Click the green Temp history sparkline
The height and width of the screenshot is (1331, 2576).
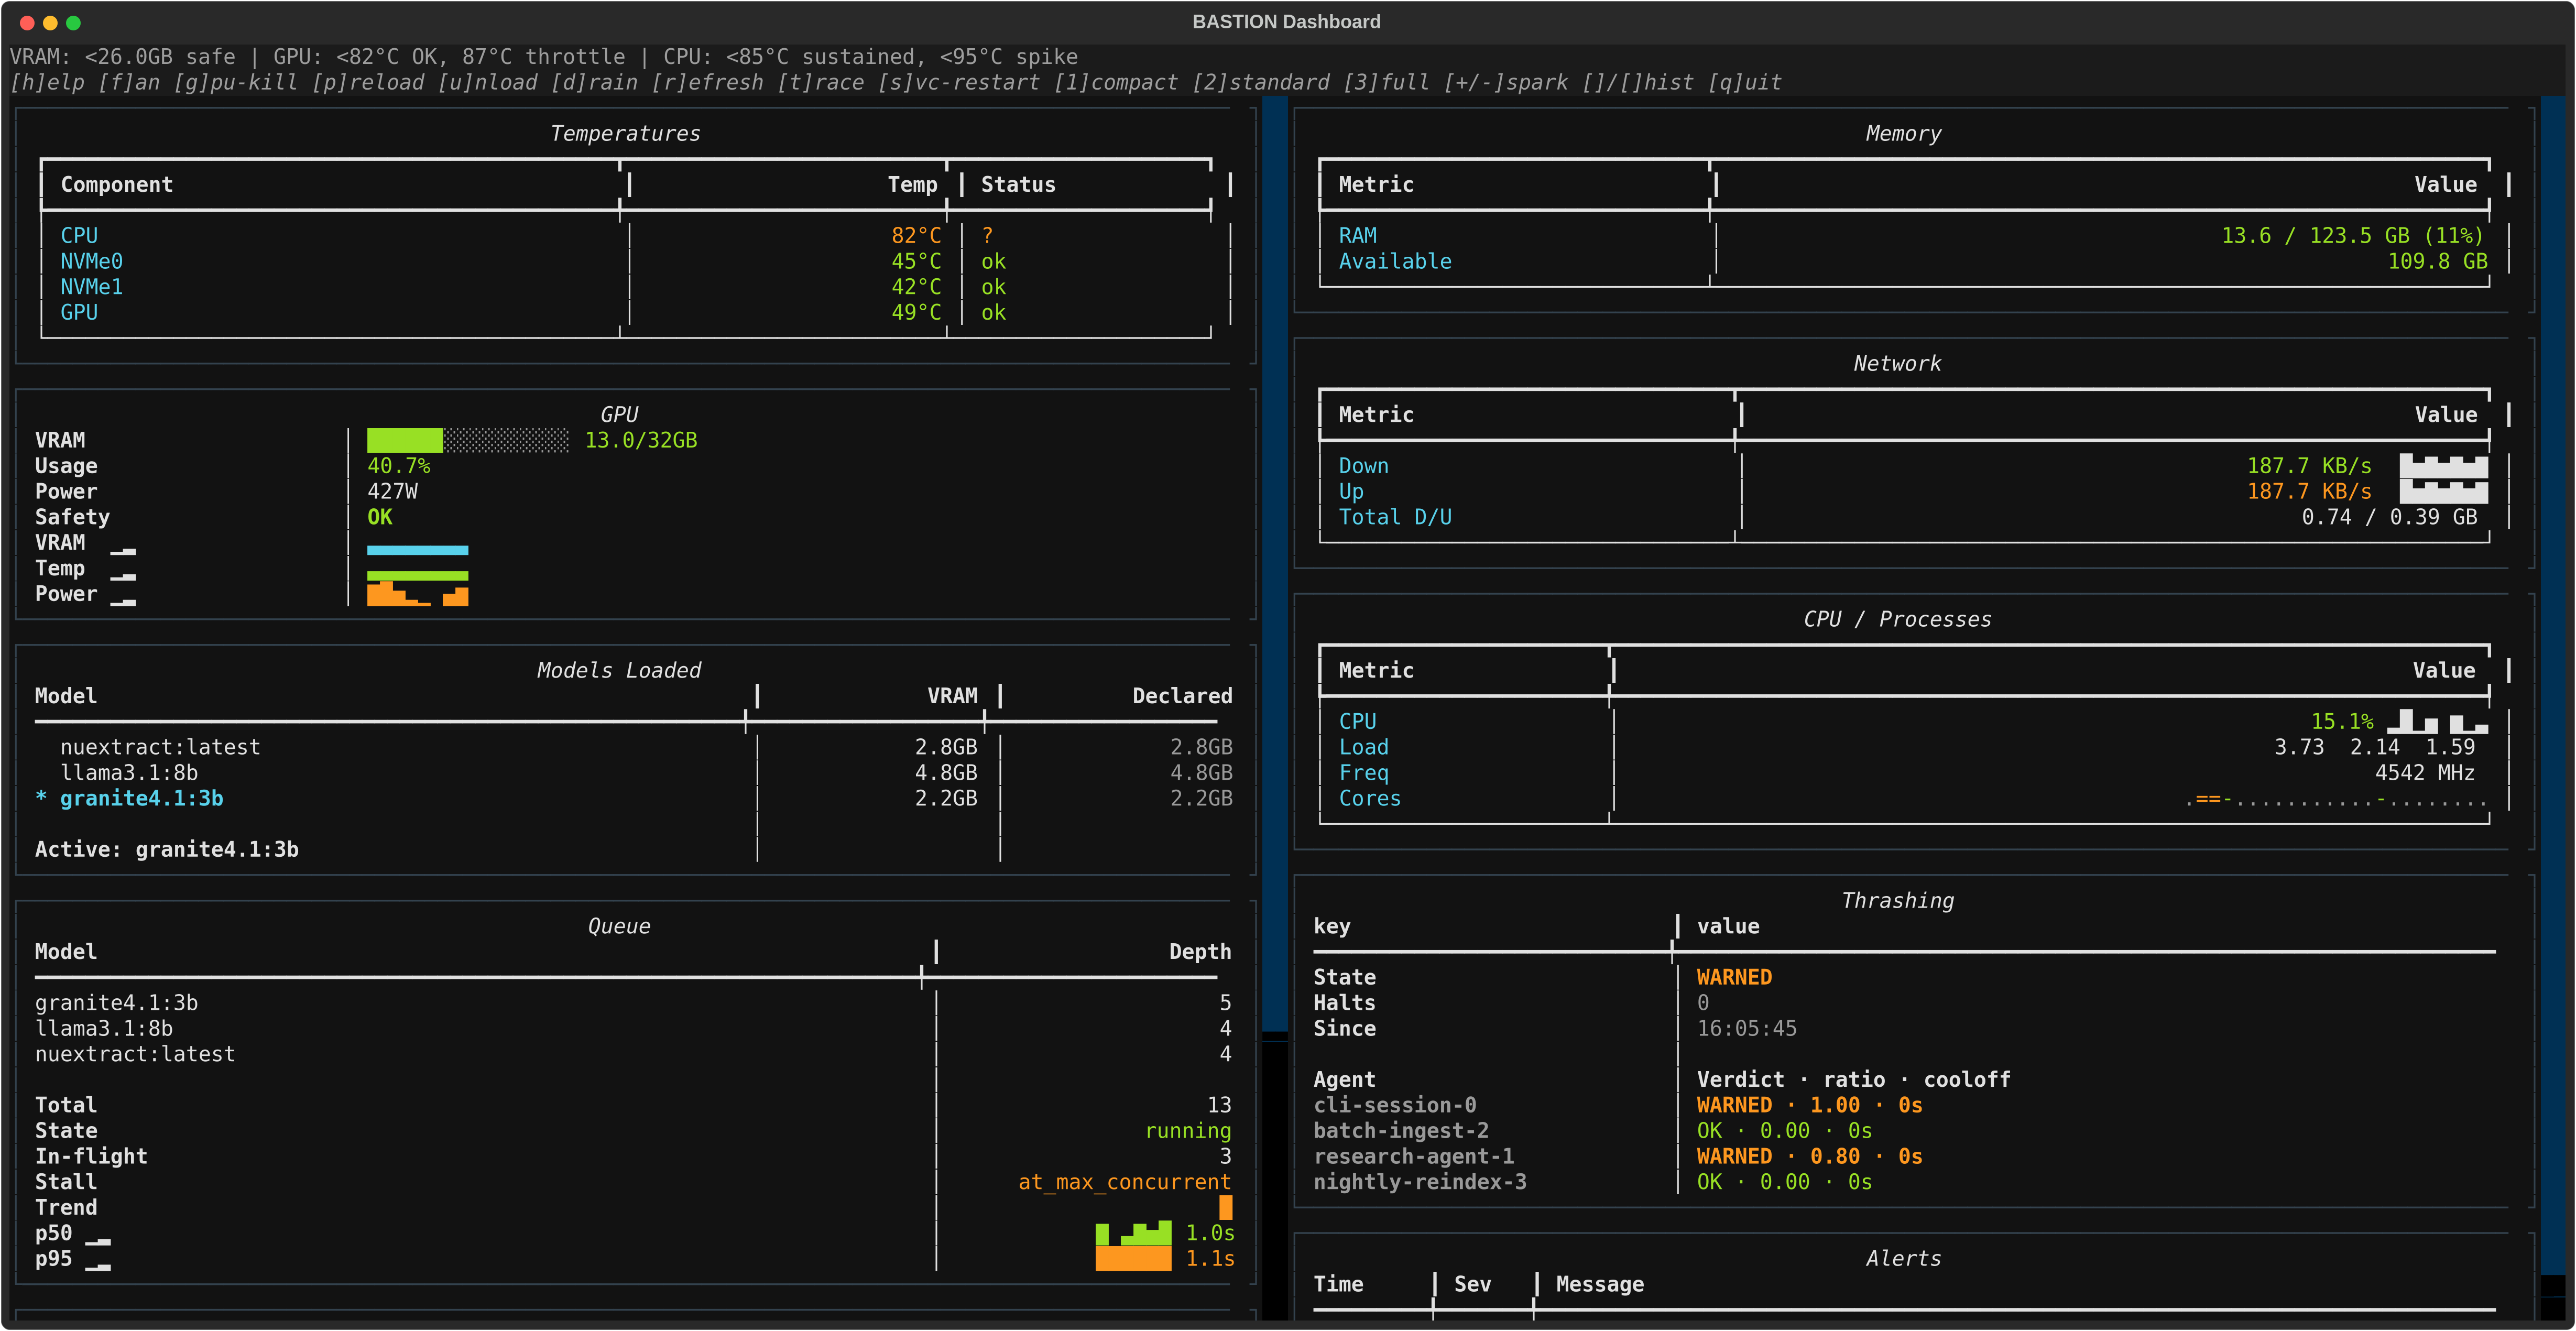tap(417, 576)
